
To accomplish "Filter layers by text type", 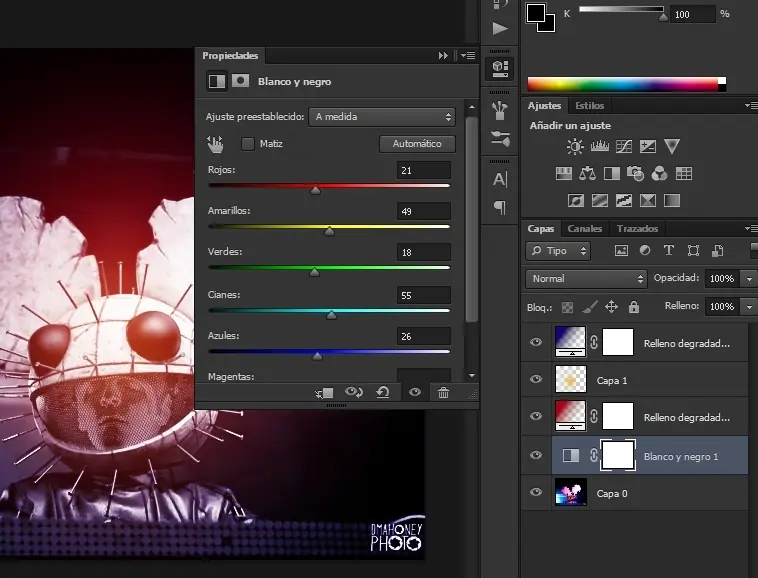I will [669, 250].
